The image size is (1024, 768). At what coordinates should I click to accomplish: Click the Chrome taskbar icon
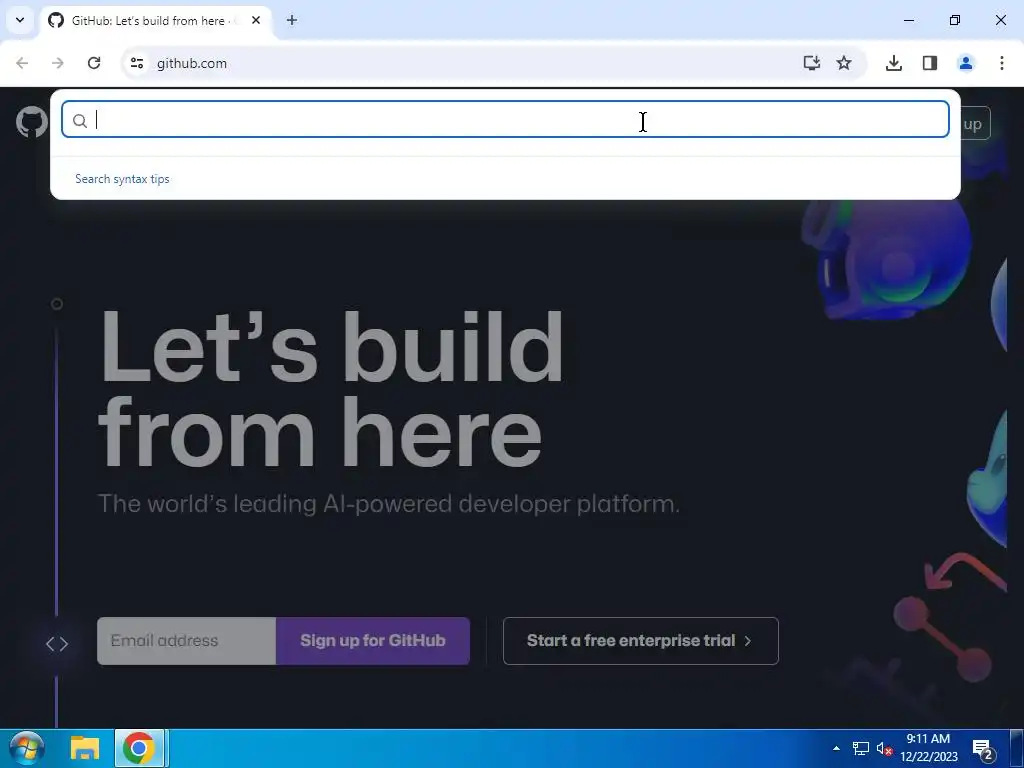coord(139,748)
